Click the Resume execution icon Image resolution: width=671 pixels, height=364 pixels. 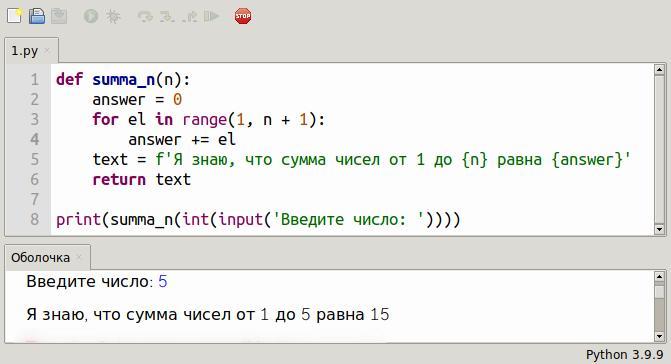pos(211,17)
